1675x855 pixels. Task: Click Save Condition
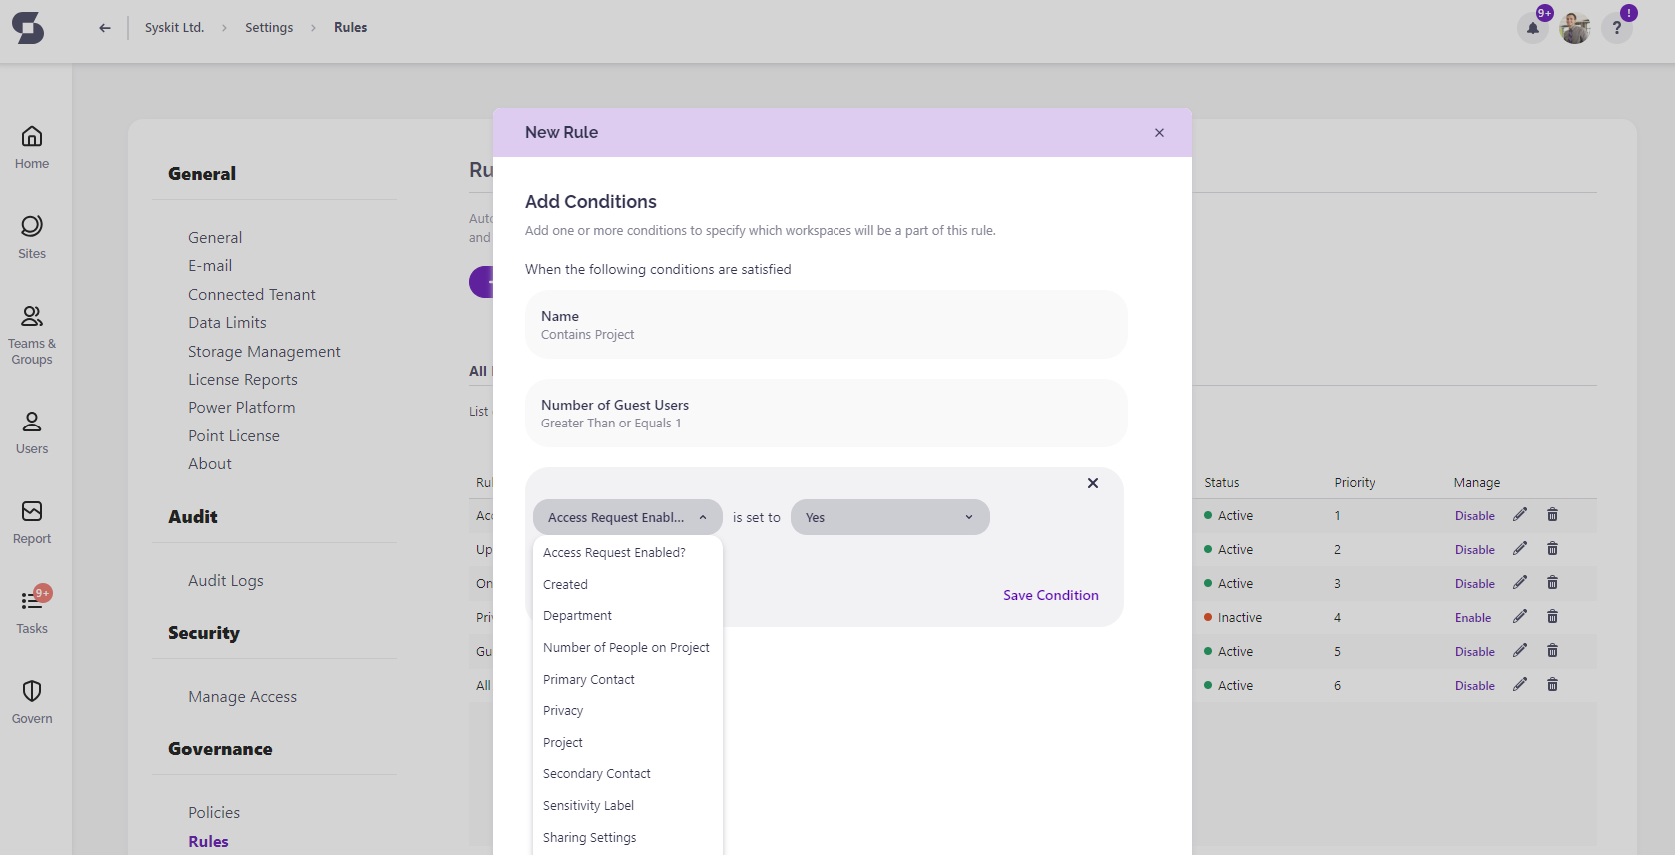click(1050, 595)
